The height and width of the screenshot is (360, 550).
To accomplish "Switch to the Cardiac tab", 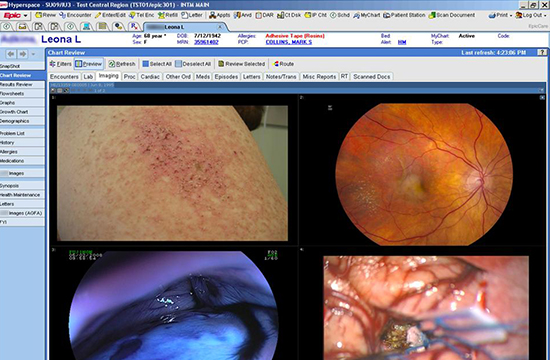I will click(x=150, y=76).
